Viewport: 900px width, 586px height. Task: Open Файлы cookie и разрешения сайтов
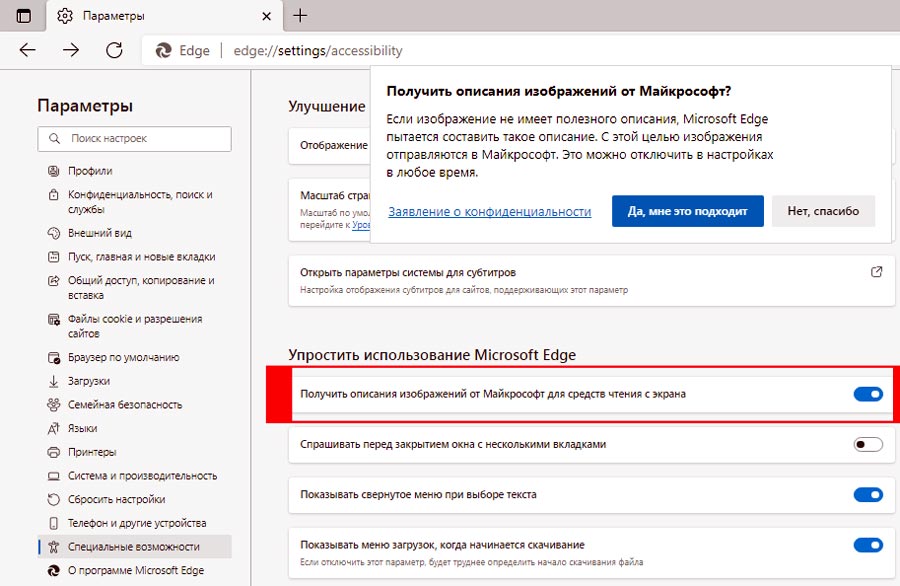[x=135, y=326]
